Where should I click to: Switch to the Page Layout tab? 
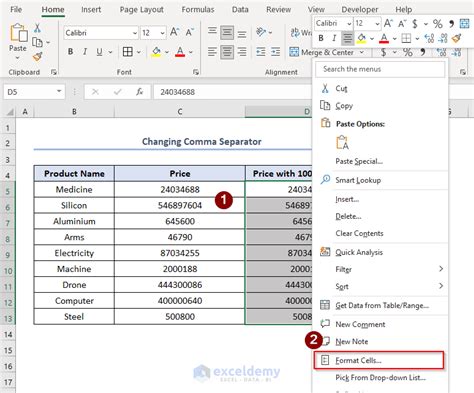142,10
